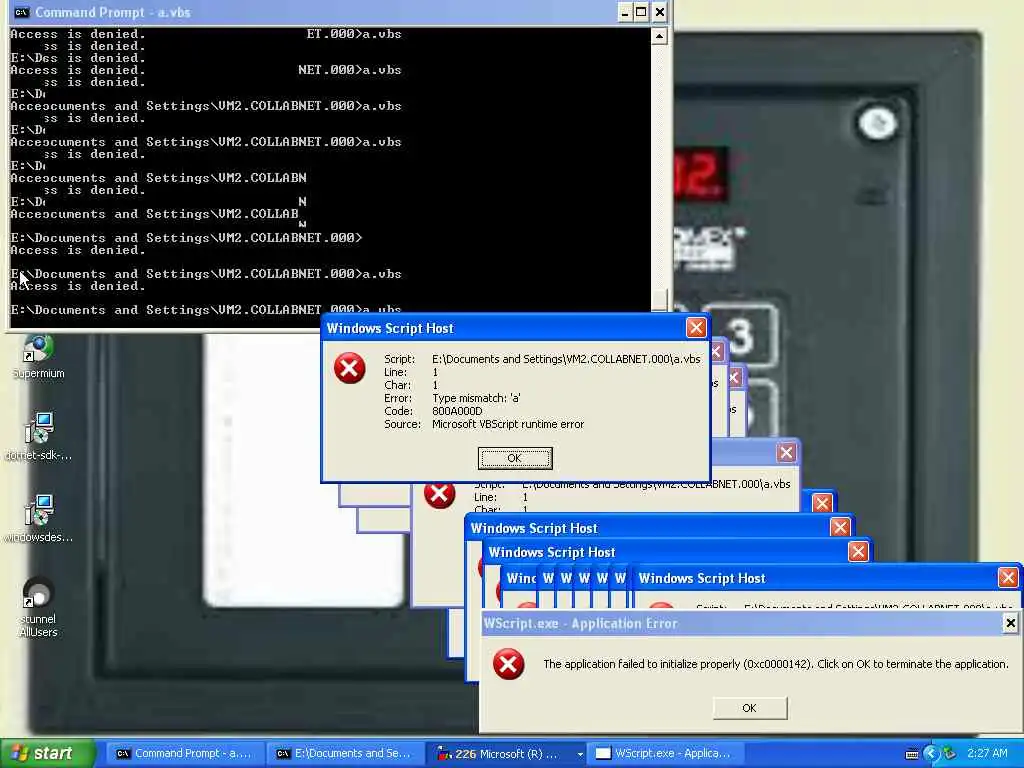1024x768 pixels.
Task: Click the 'Type mismatch: 'a'' error text
Action: [476, 398]
